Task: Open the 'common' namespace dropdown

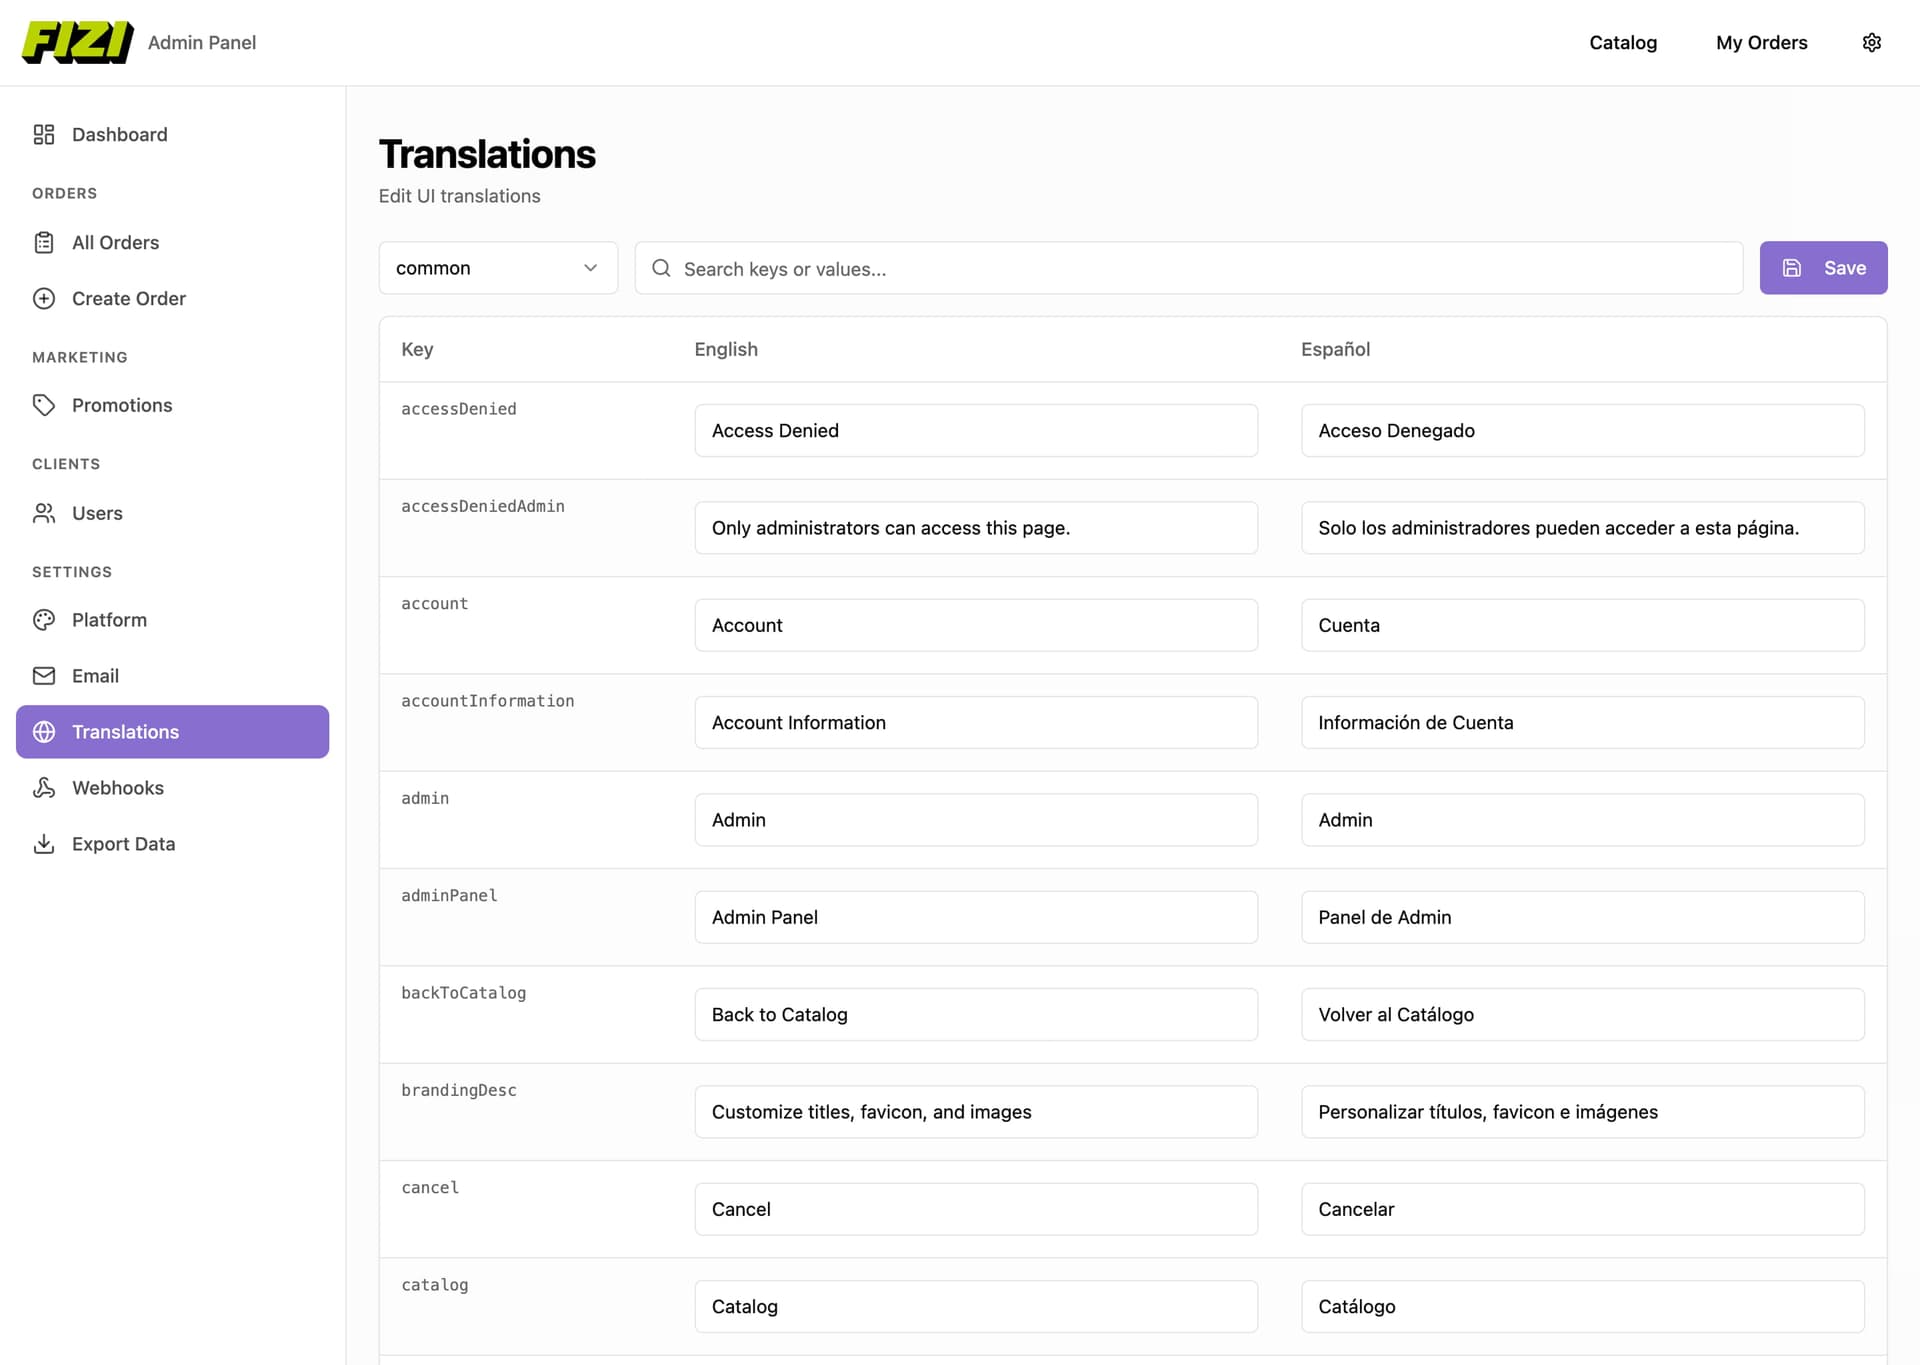Action: 497,268
